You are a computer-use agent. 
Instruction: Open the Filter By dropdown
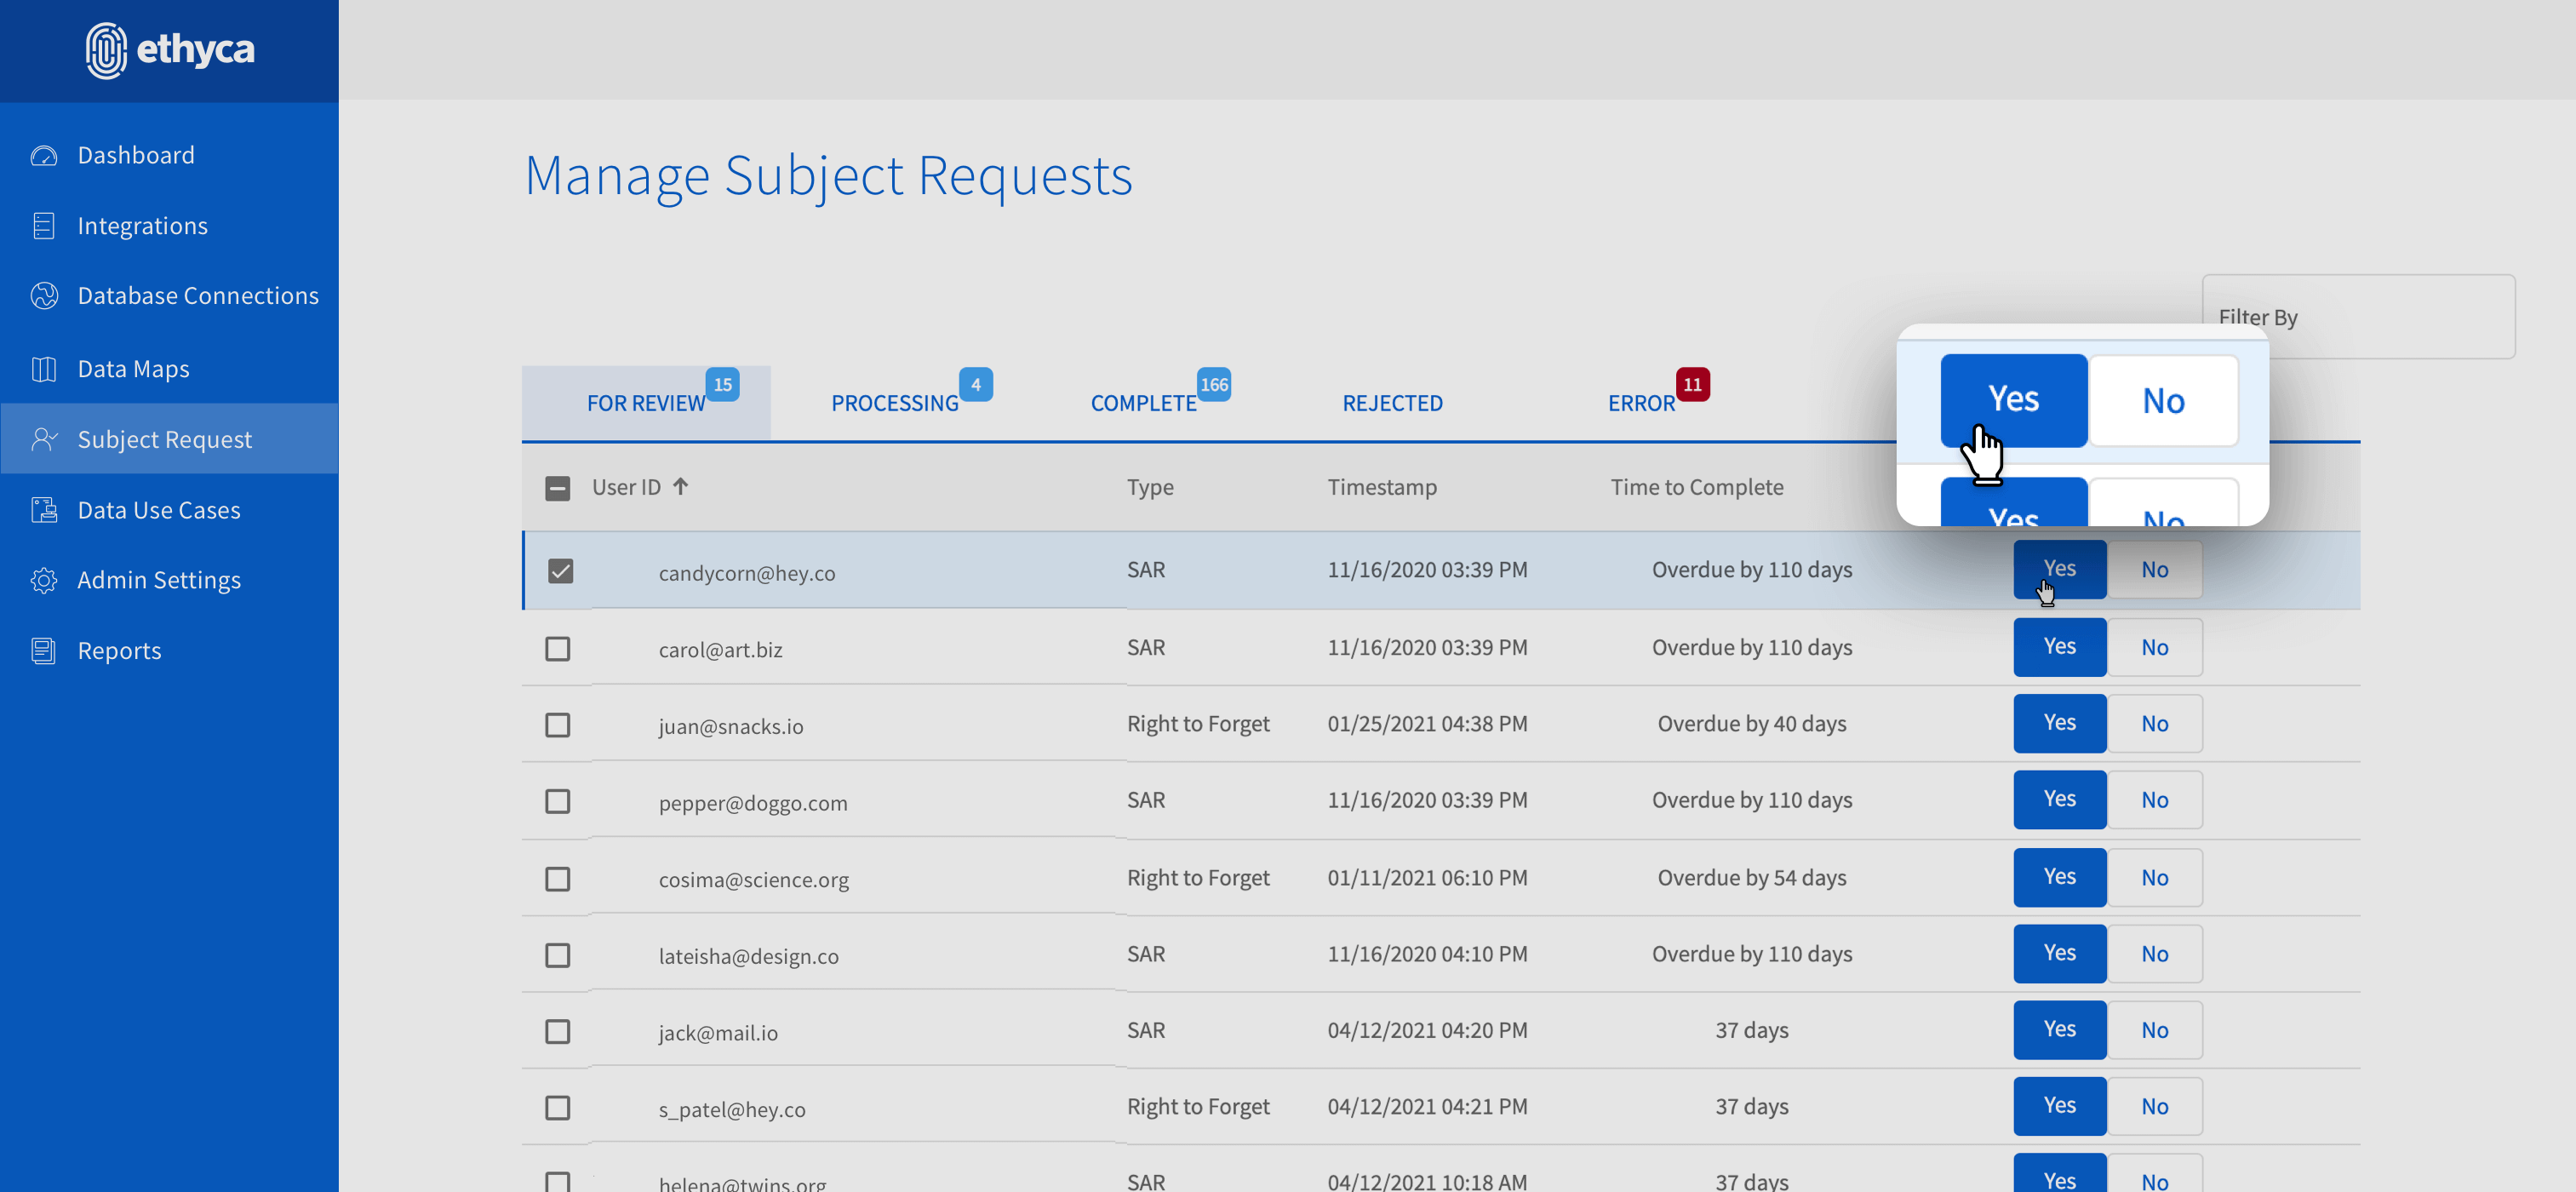(x=2357, y=317)
